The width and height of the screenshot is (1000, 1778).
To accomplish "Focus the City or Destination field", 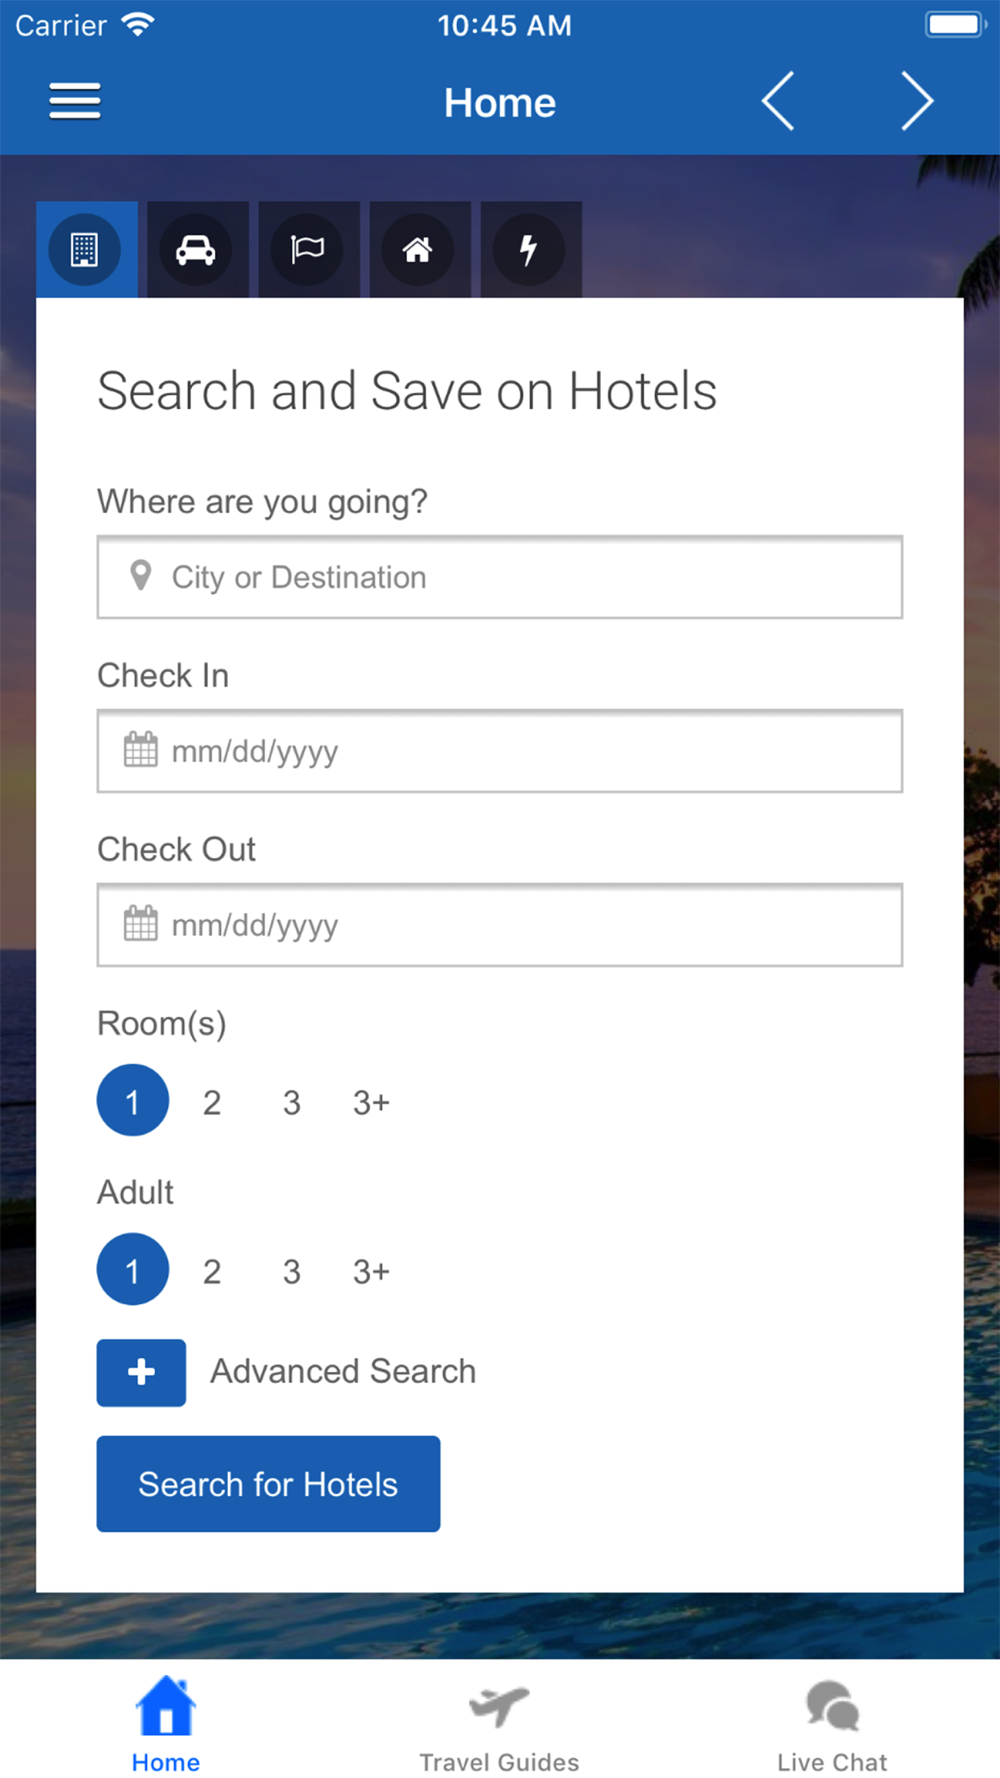I will [500, 577].
